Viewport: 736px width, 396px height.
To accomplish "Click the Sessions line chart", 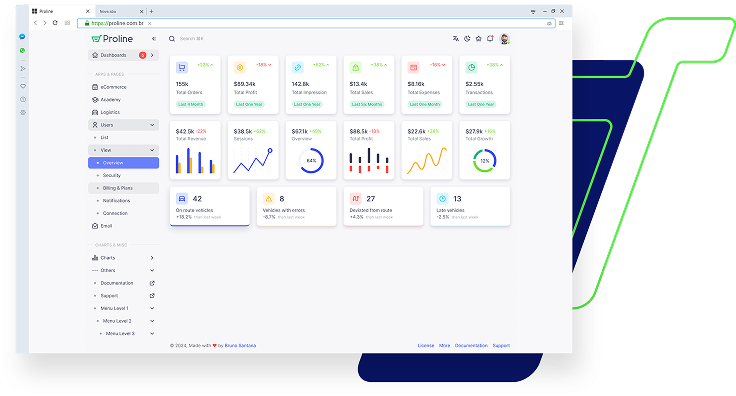I will click(253, 160).
